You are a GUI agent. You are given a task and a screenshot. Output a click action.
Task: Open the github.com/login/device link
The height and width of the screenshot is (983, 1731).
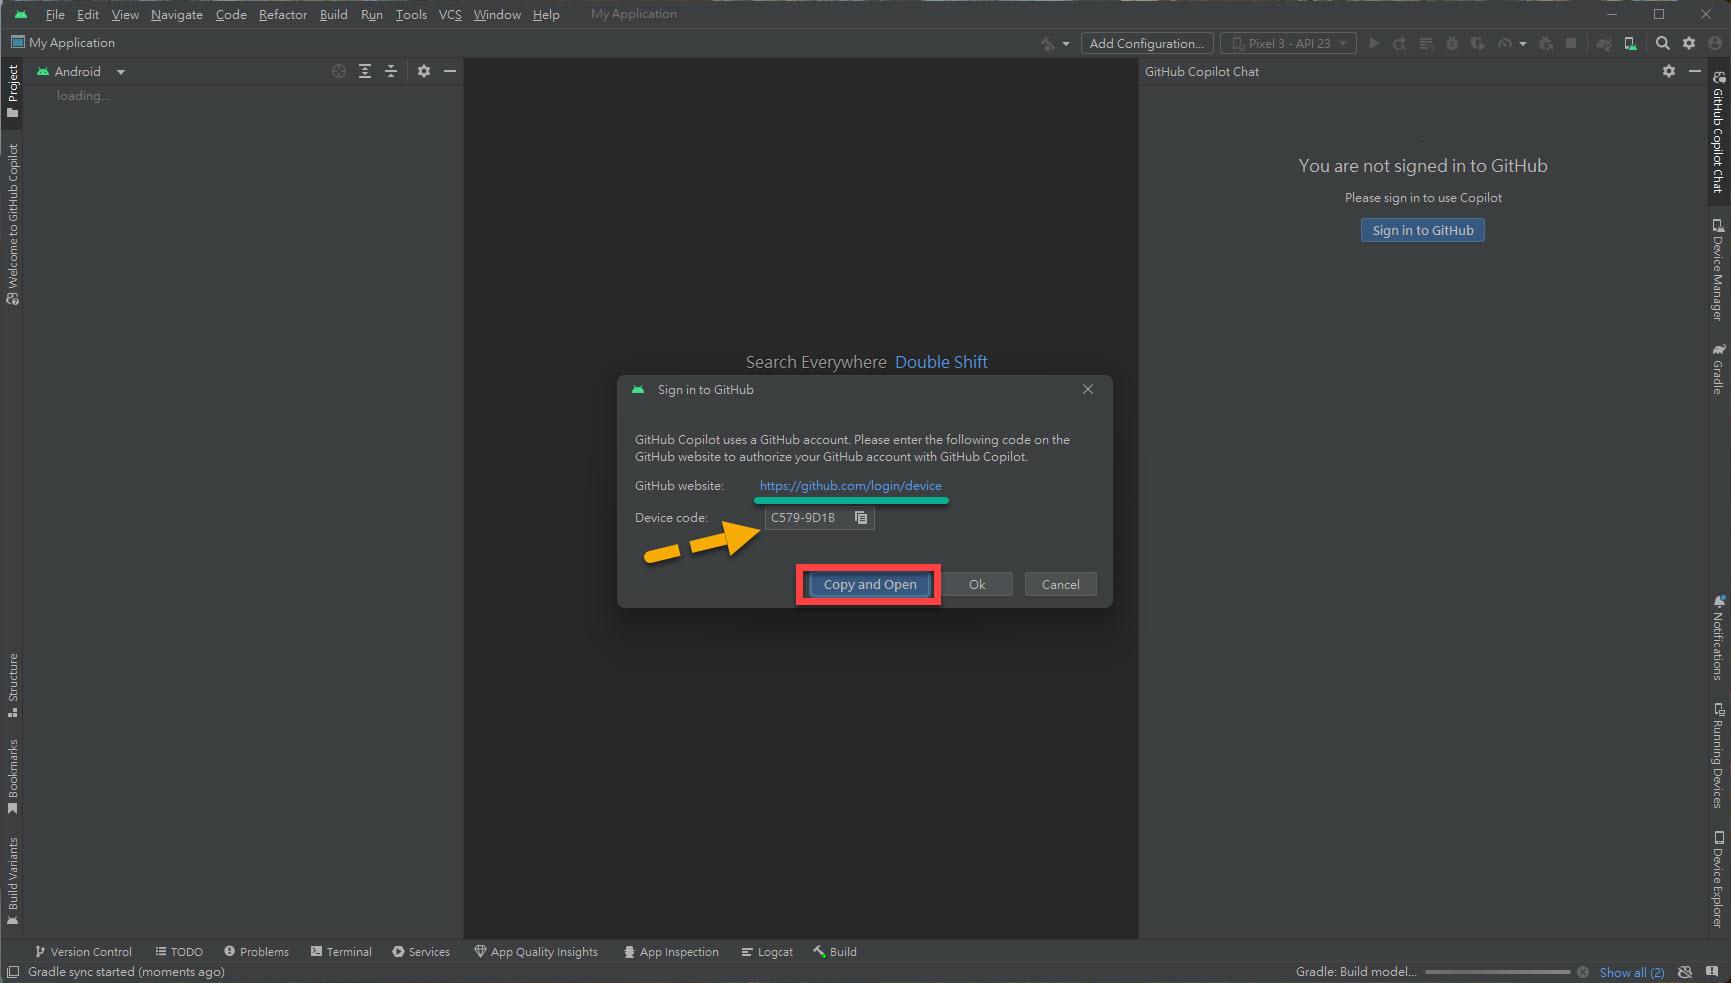point(850,486)
